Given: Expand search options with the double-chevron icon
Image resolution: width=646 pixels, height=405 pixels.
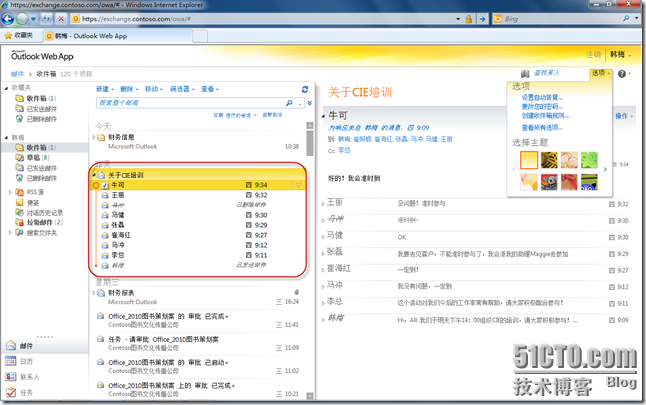Looking at the screenshot, I should click(310, 103).
